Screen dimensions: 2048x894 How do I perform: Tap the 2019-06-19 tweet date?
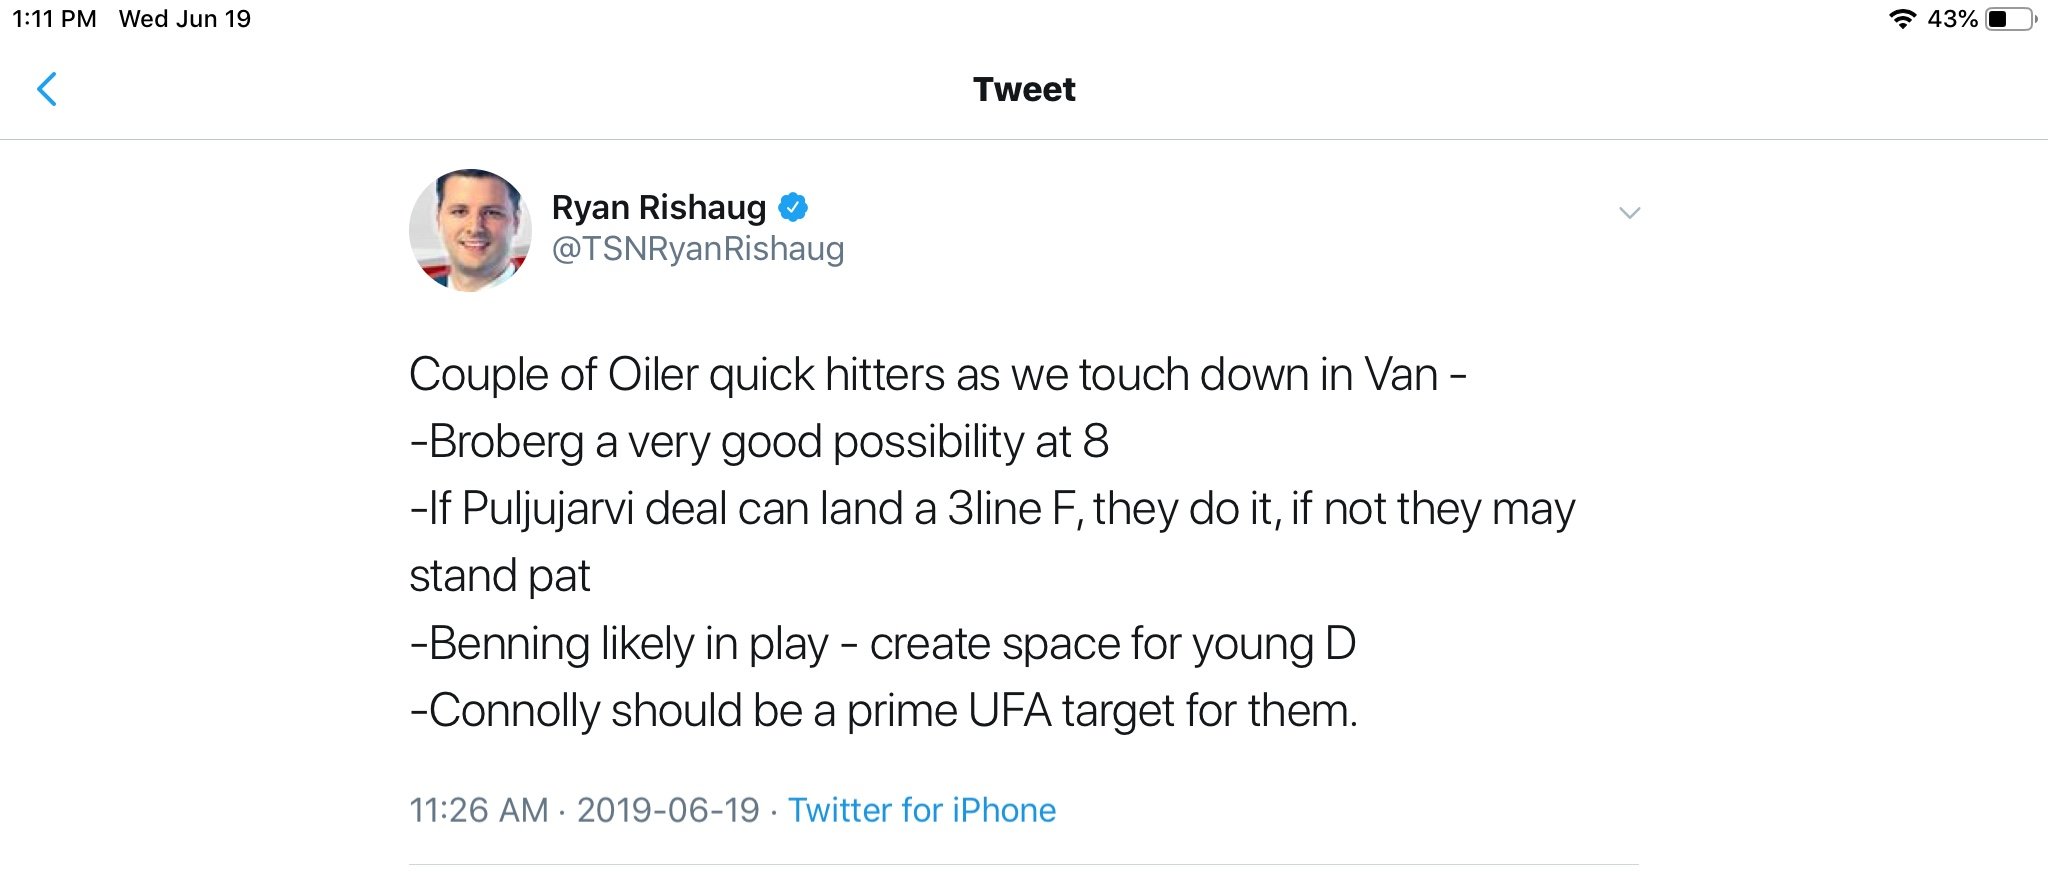668,809
